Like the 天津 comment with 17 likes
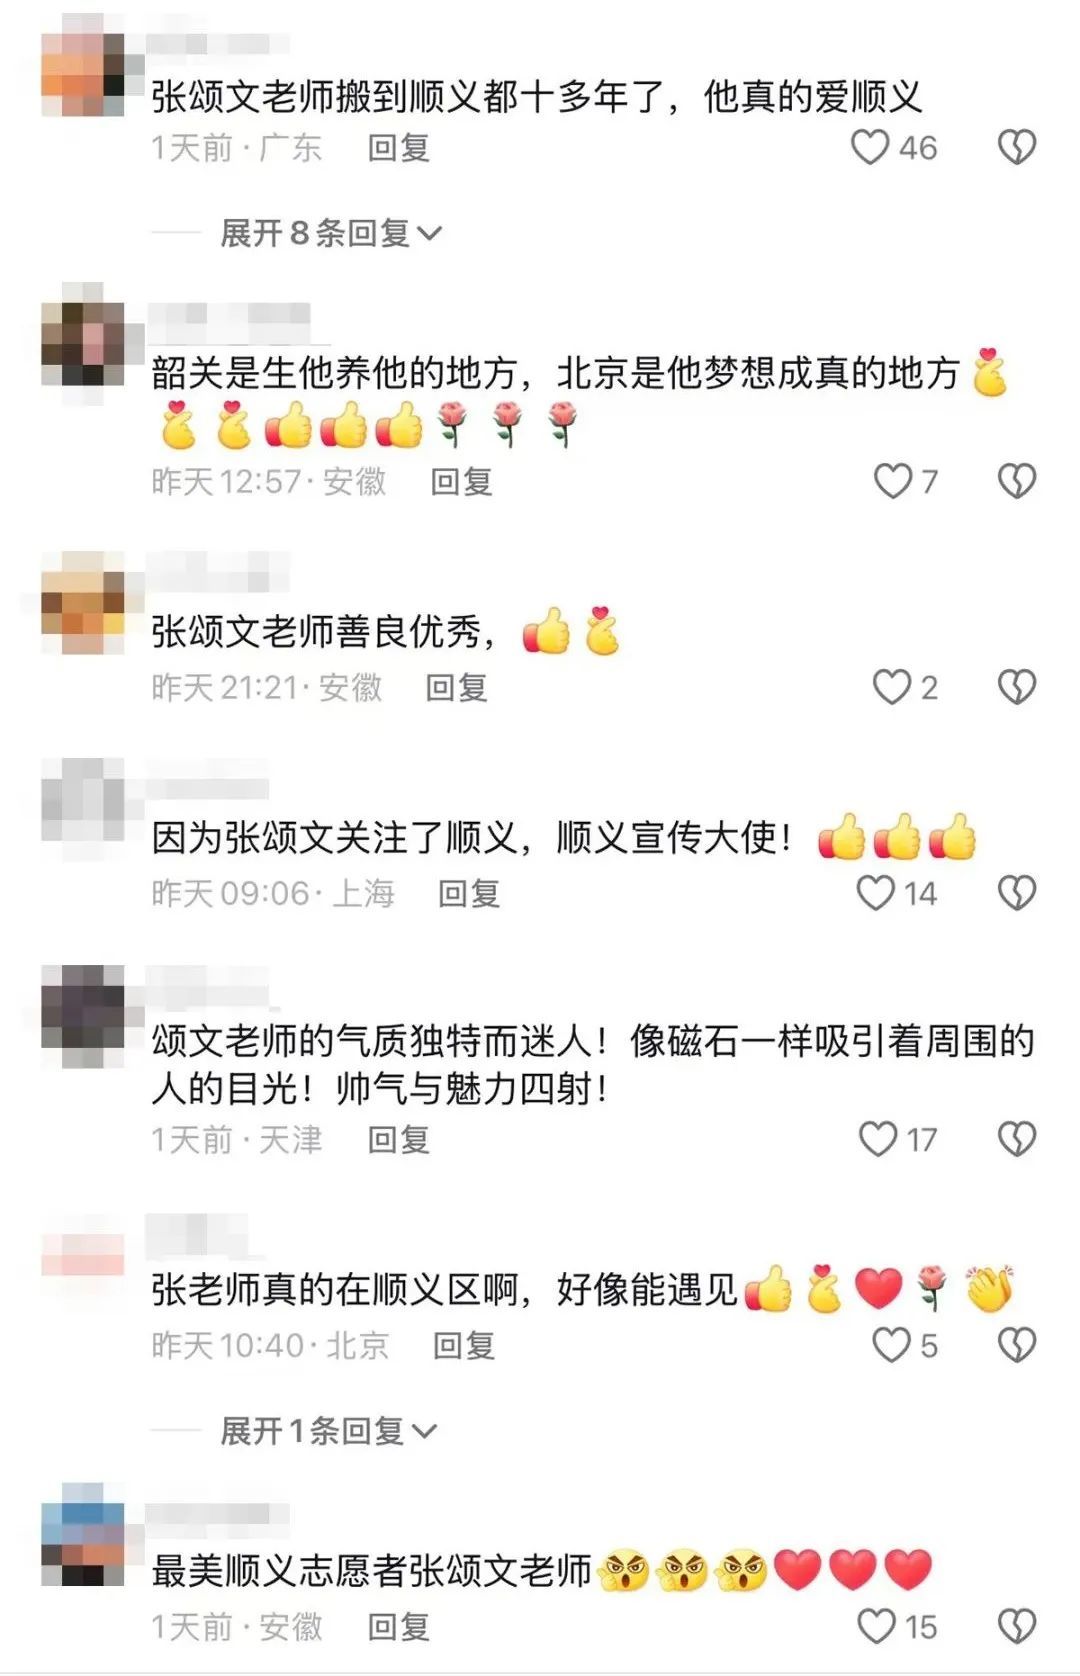Image resolution: width=1080 pixels, height=1676 pixels. [878, 1139]
